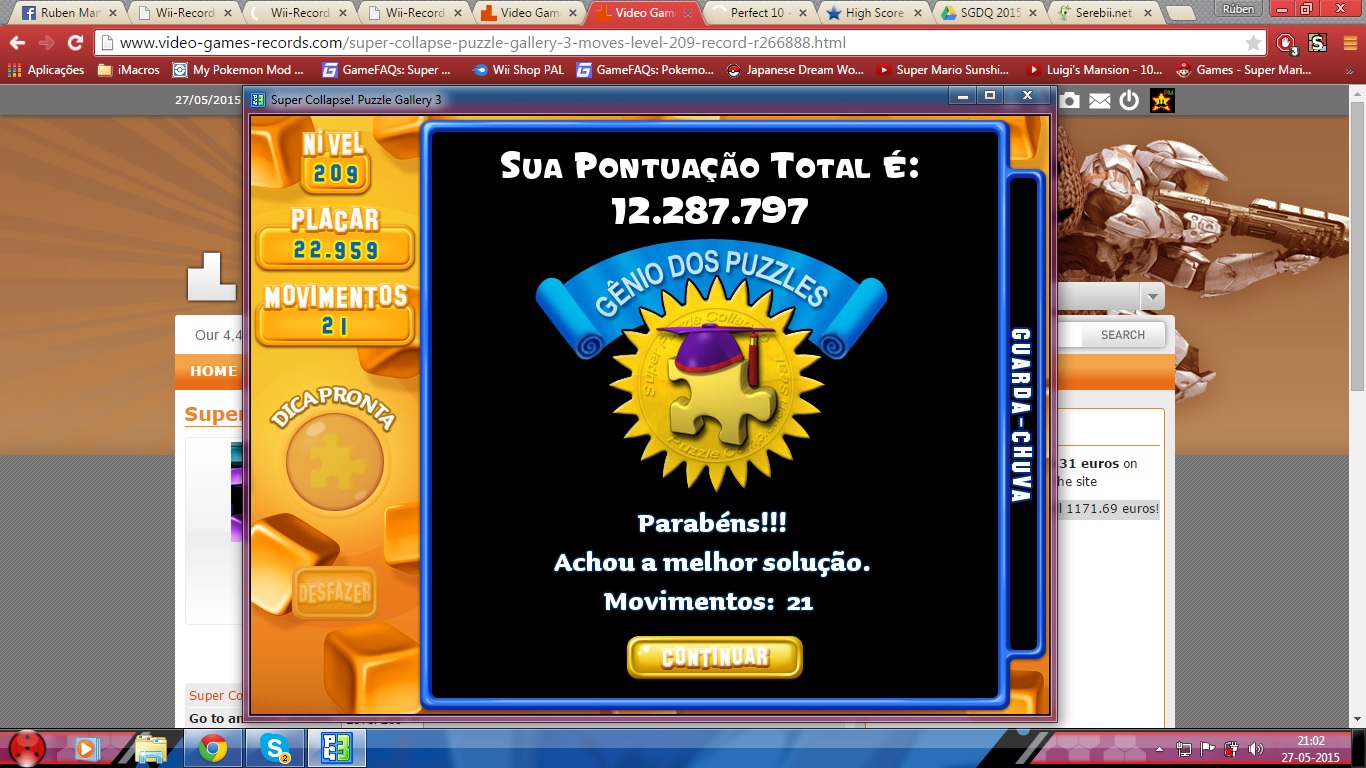The width and height of the screenshot is (1366, 768).
Task: Open the envelope messages icon
Action: pyautogui.click(x=1100, y=100)
